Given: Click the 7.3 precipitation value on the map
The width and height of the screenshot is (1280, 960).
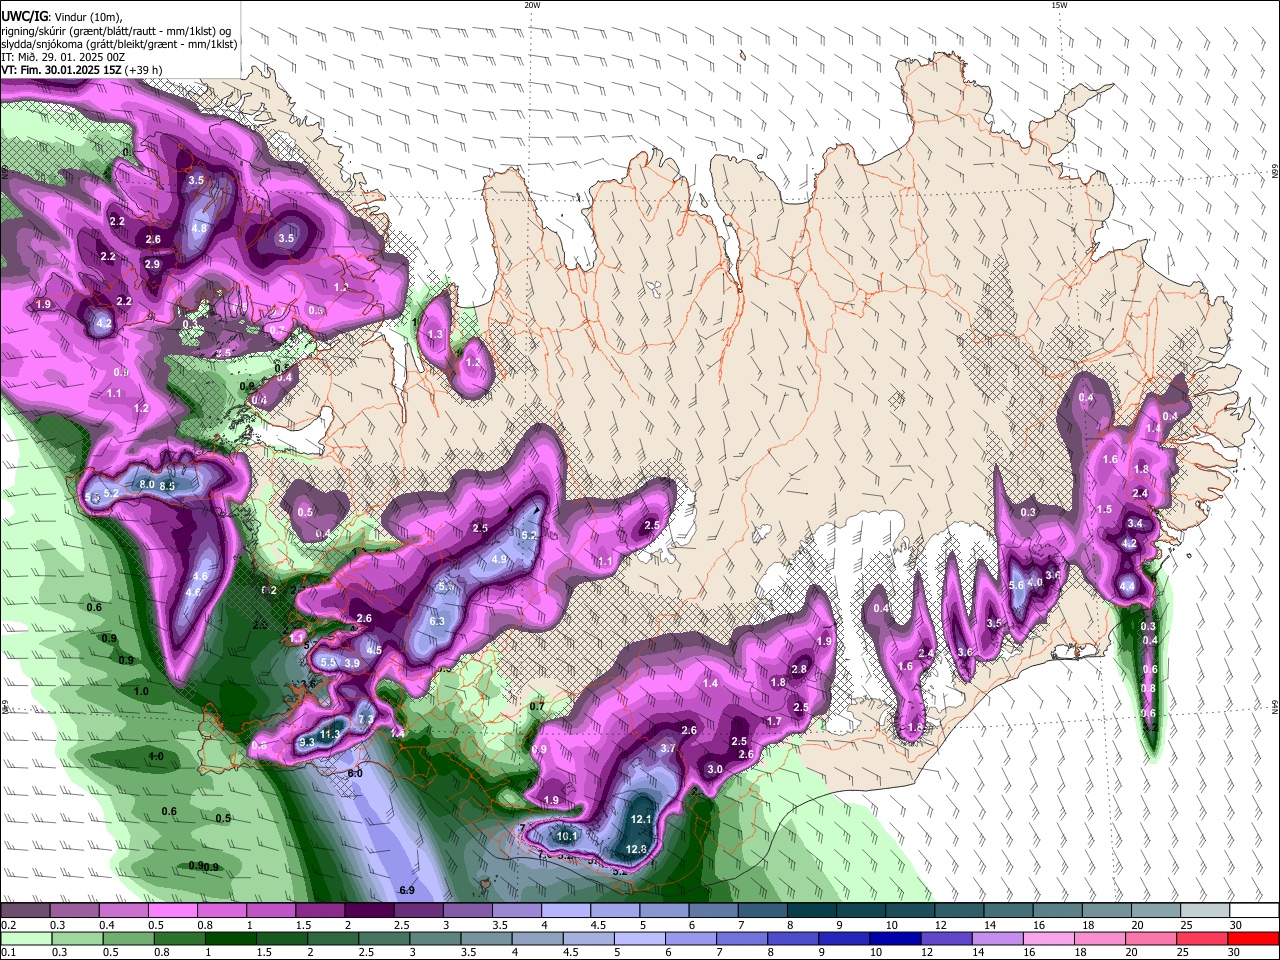Looking at the screenshot, I should [365, 719].
